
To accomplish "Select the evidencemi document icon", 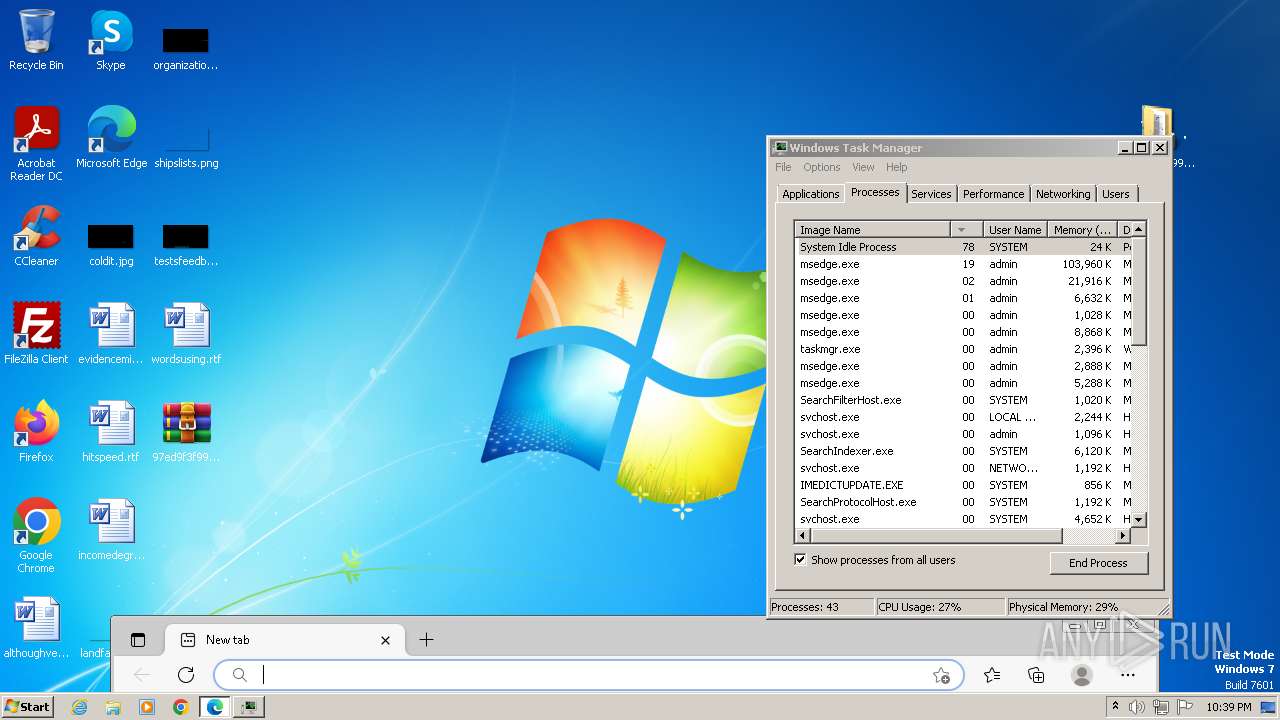I will (x=111, y=334).
